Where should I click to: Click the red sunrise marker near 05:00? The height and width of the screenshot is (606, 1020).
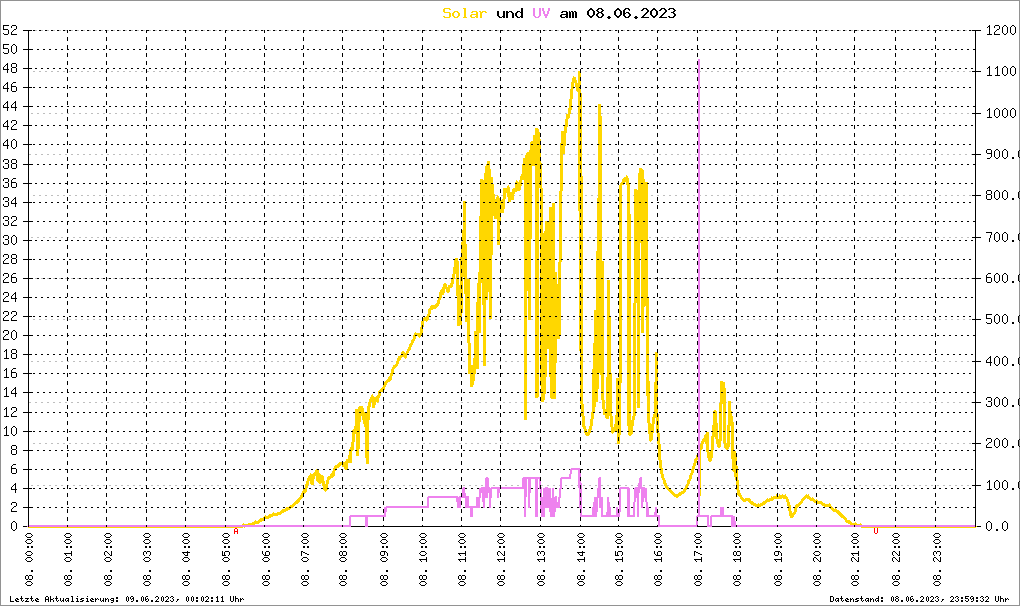[x=235, y=531]
